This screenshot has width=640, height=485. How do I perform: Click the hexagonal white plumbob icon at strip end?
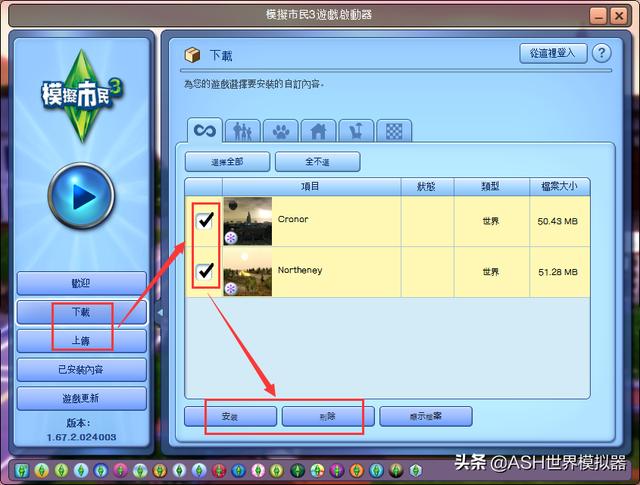click(416, 471)
